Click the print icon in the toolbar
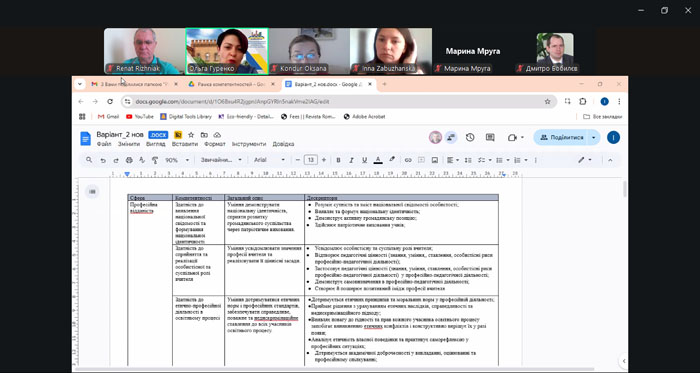 point(129,160)
